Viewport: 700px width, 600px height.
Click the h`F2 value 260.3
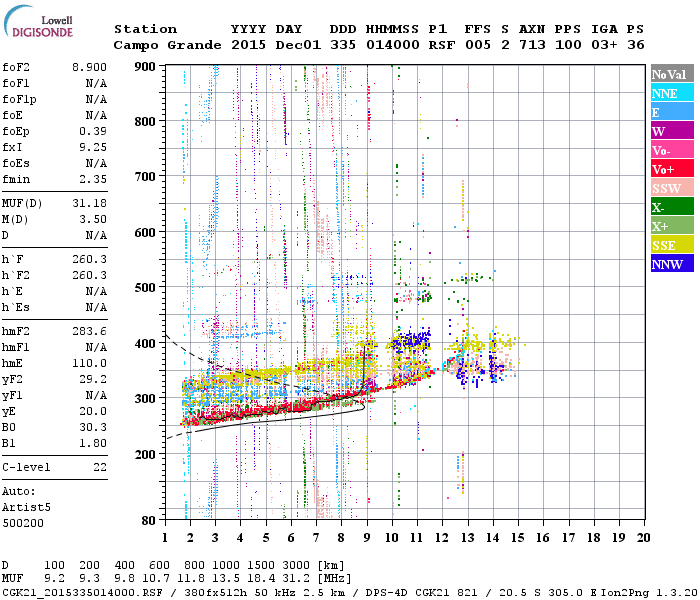89,275
